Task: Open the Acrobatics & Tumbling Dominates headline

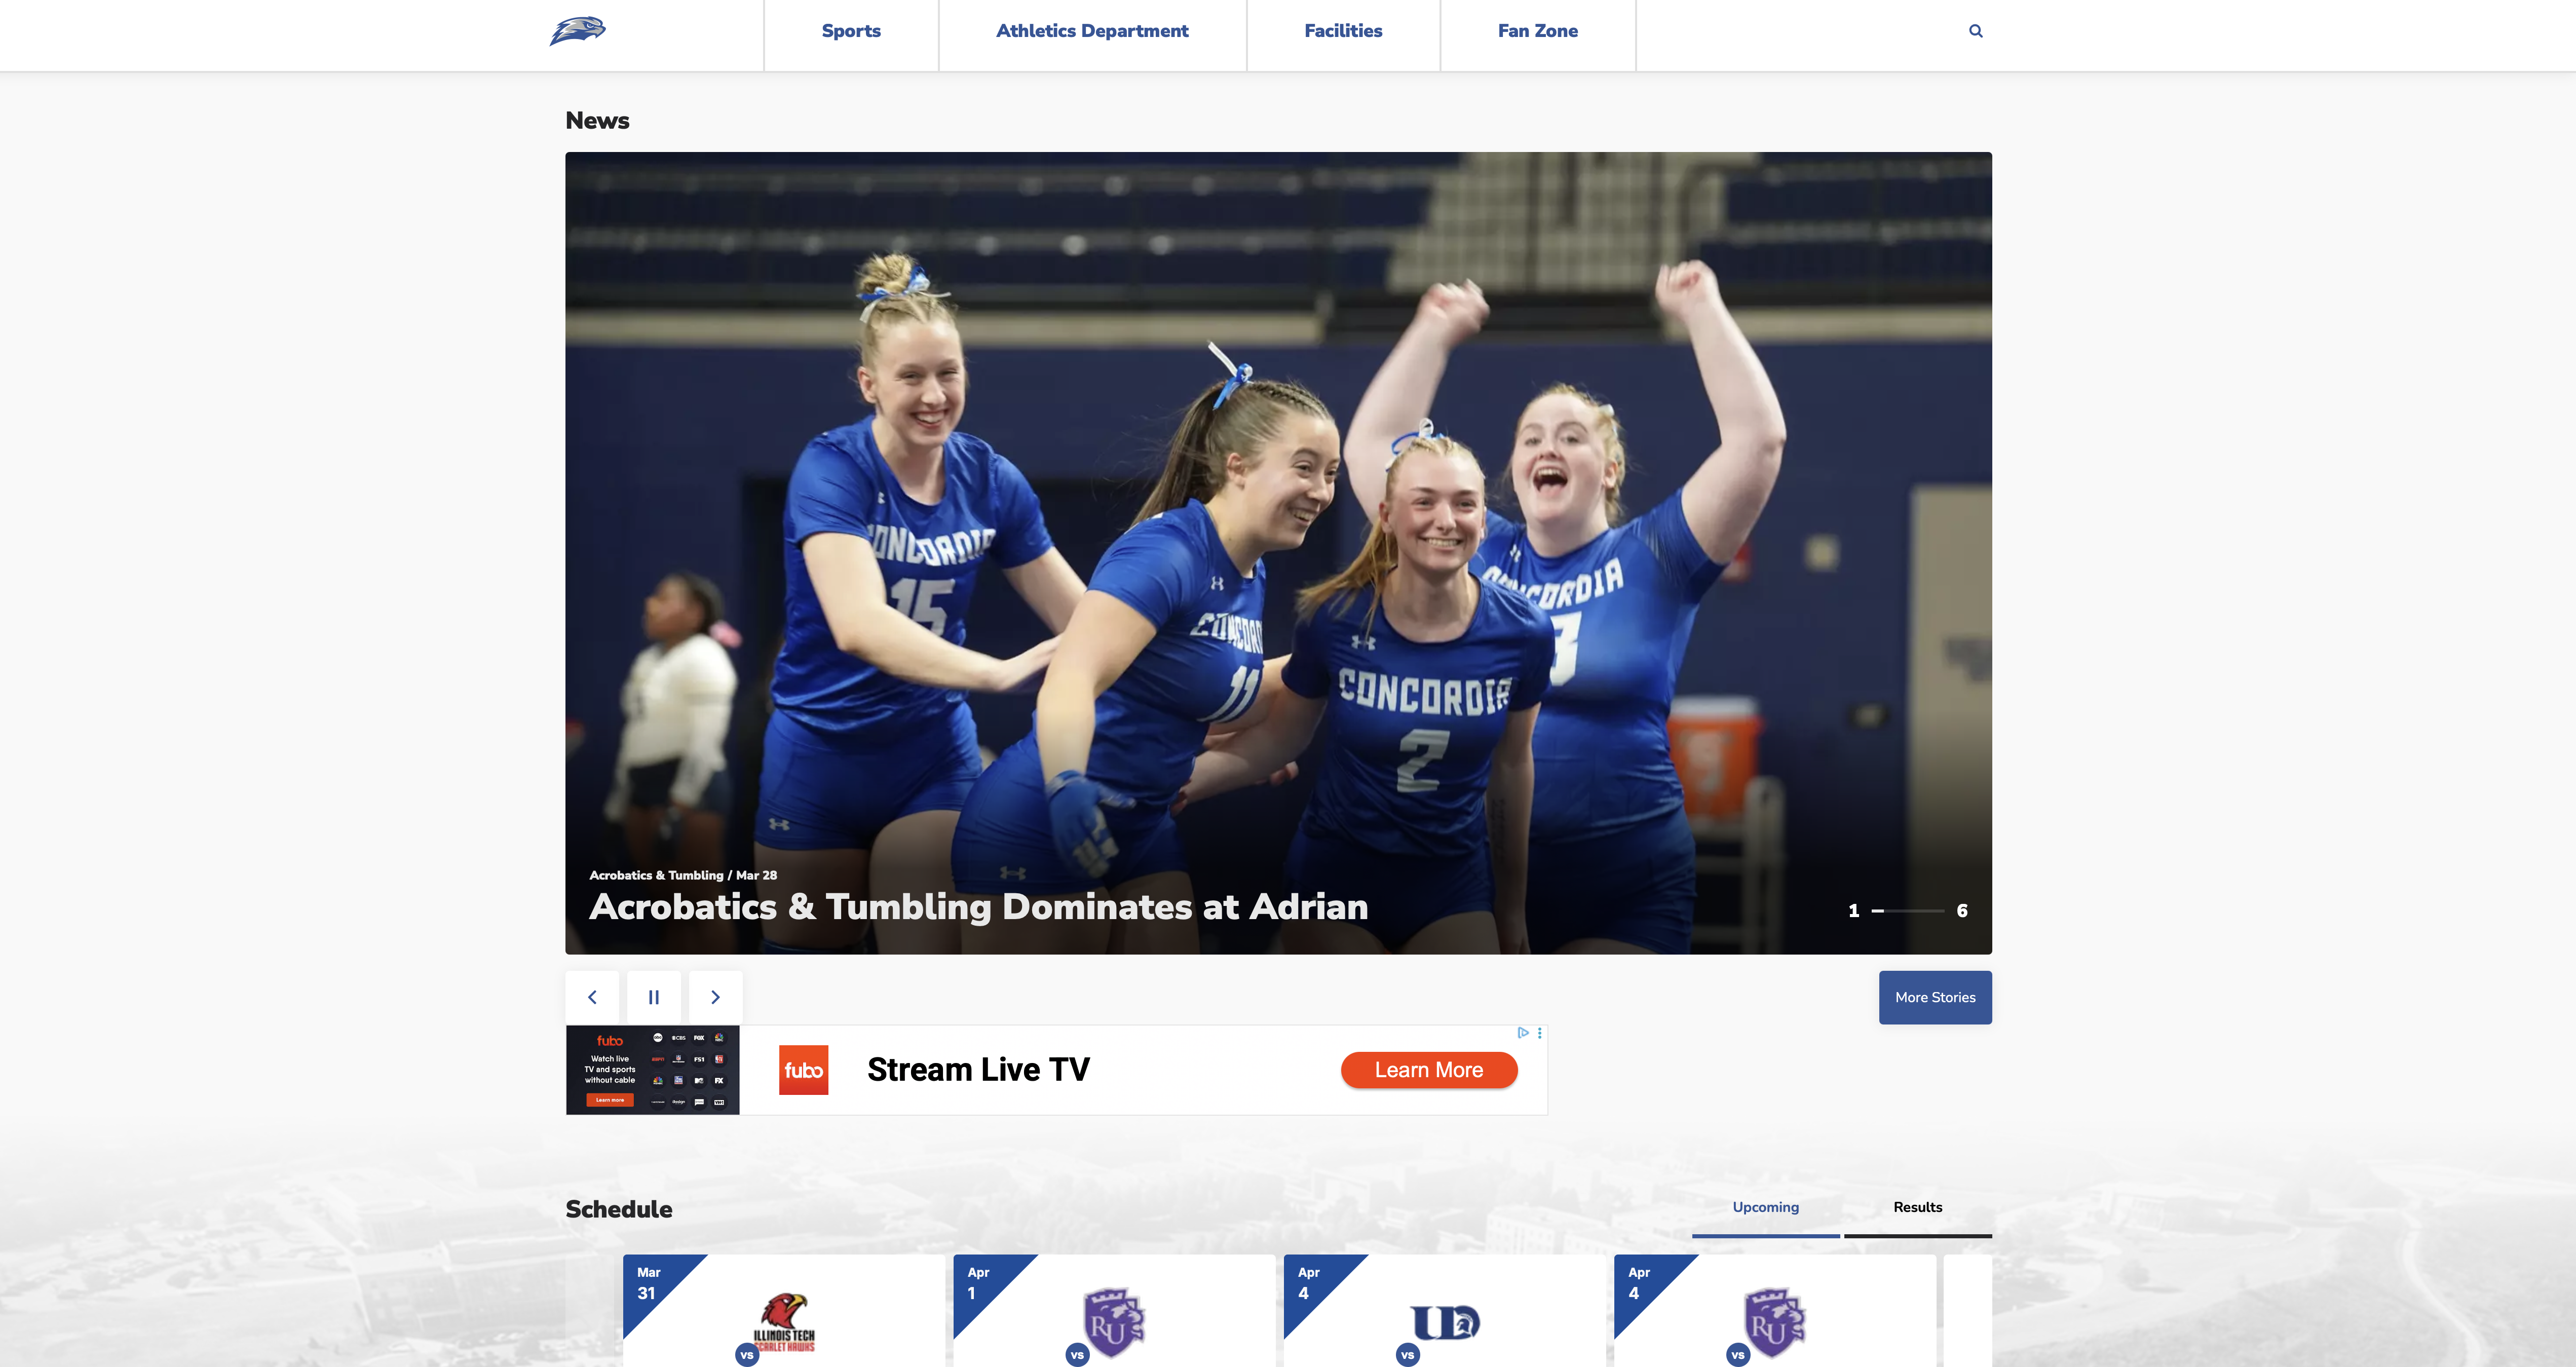Action: [979, 907]
